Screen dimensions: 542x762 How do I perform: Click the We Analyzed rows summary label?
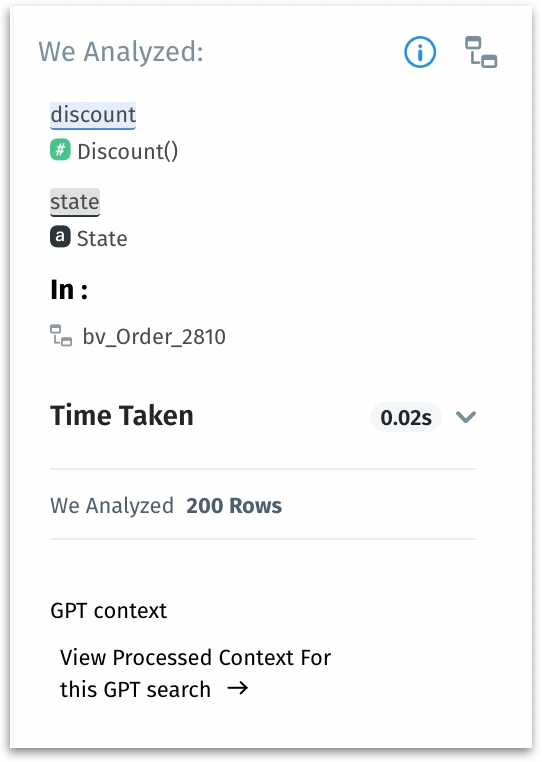point(112,506)
